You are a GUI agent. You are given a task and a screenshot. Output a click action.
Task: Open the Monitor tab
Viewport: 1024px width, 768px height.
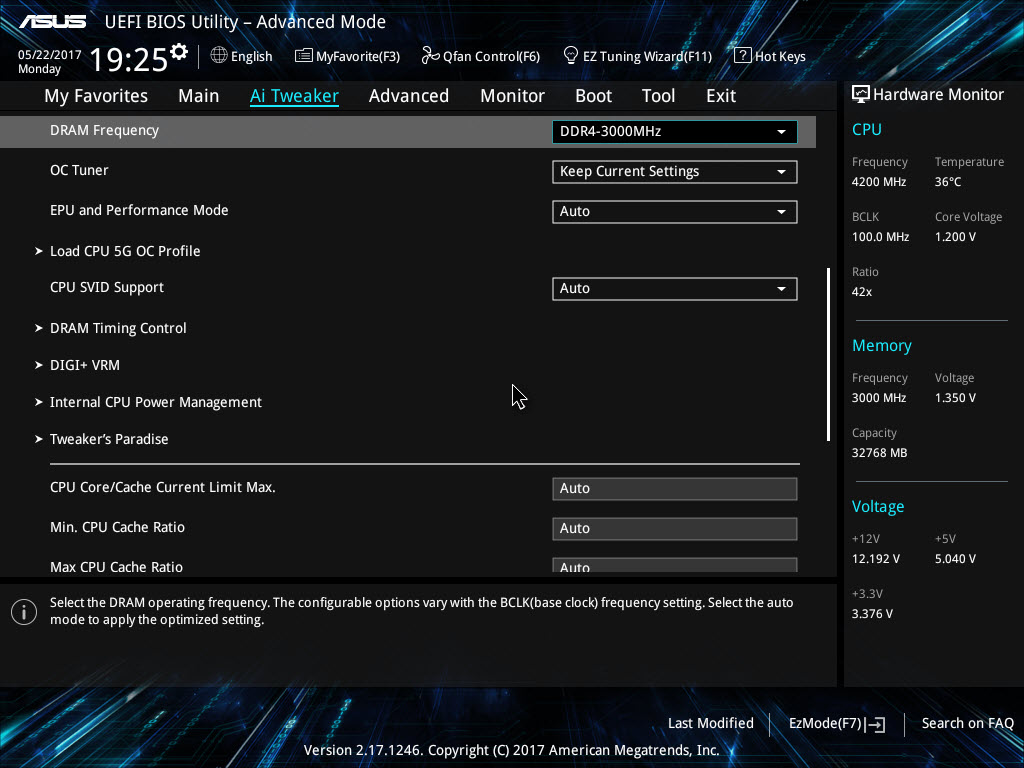[x=512, y=96]
